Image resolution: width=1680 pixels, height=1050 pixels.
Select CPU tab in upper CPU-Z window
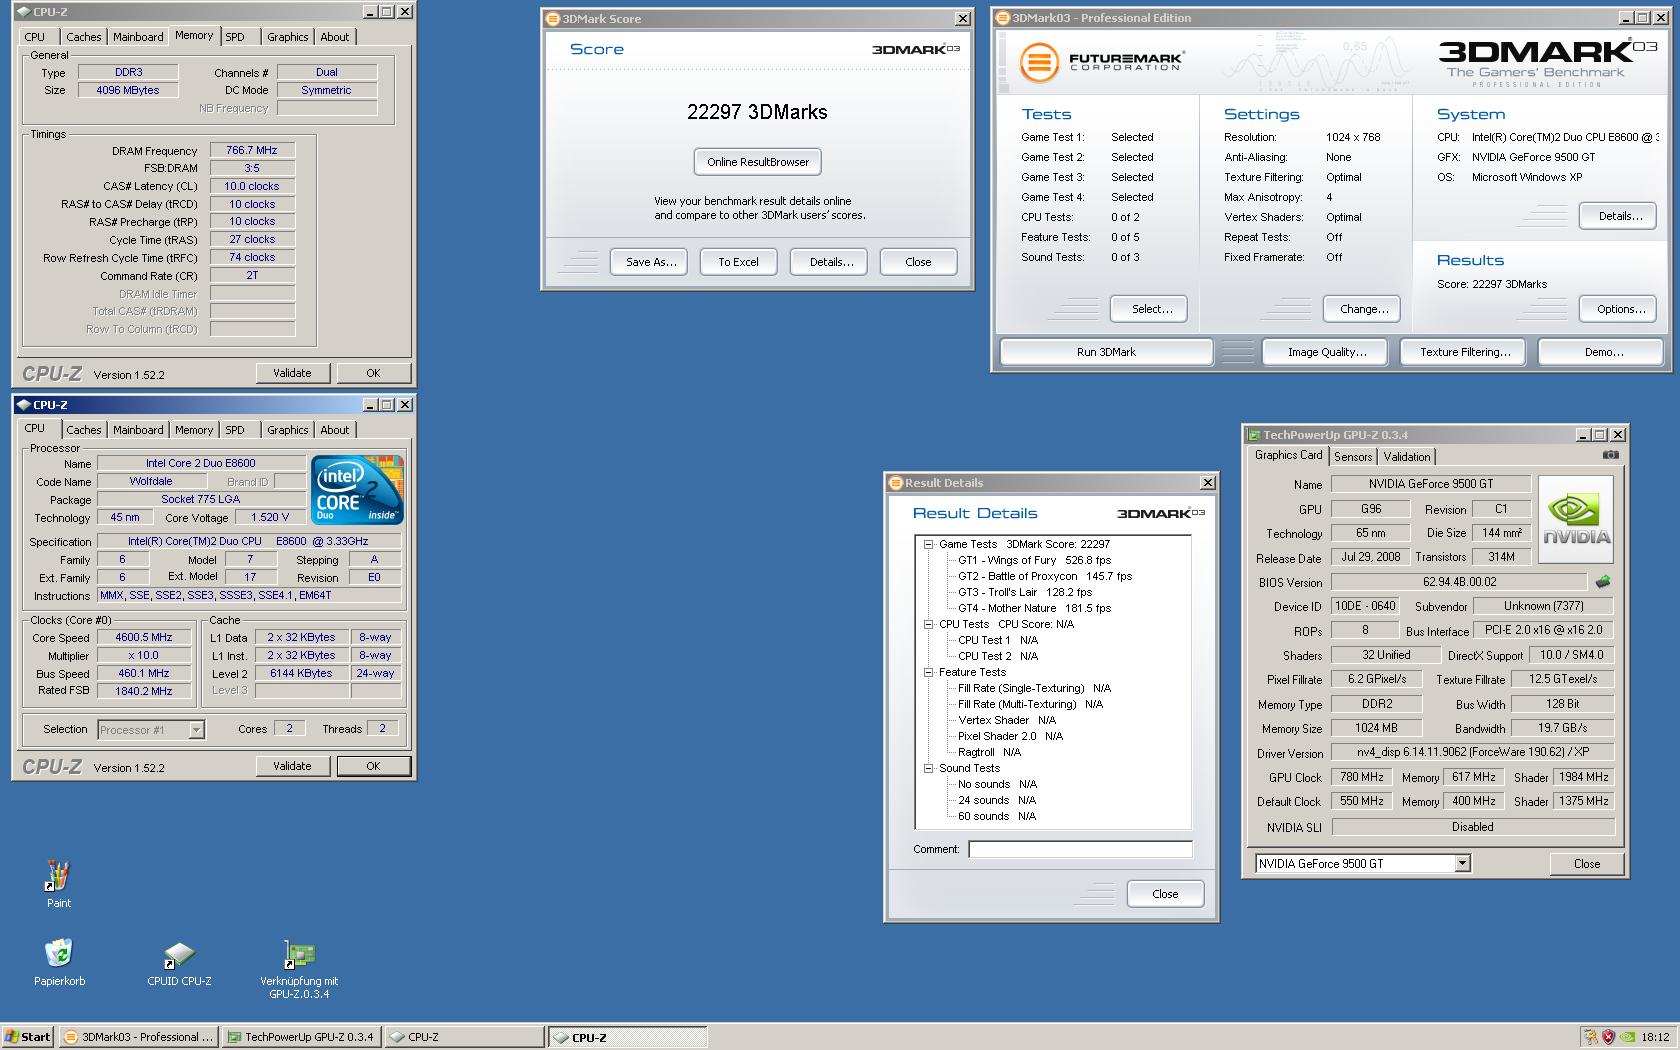pyautogui.click(x=35, y=37)
